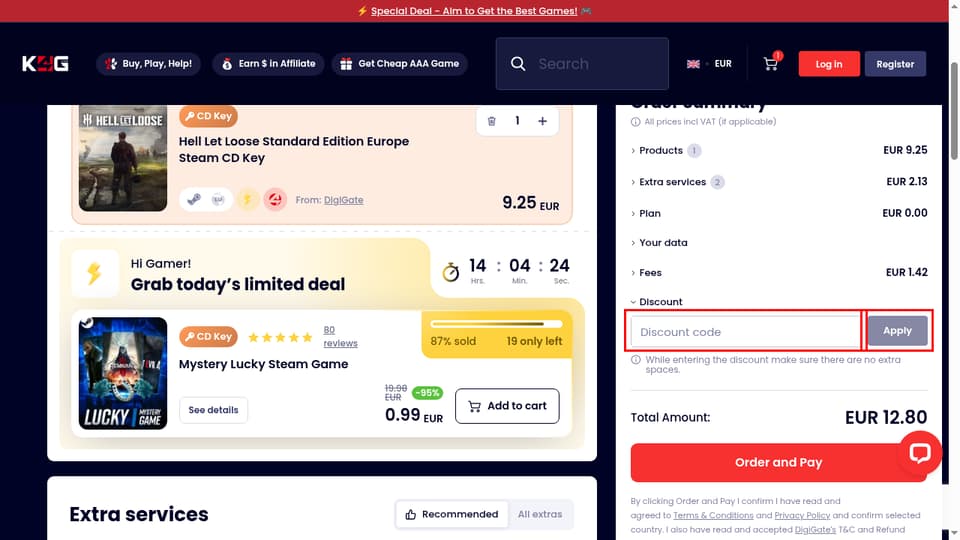
Task: Click the search magnifier icon
Action: point(518,64)
